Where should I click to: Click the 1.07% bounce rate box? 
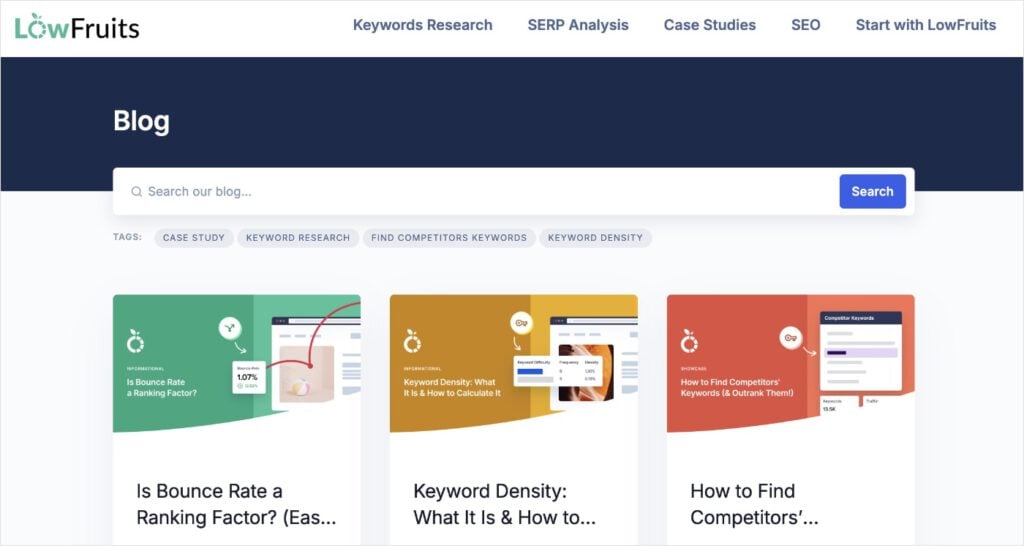(249, 377)
